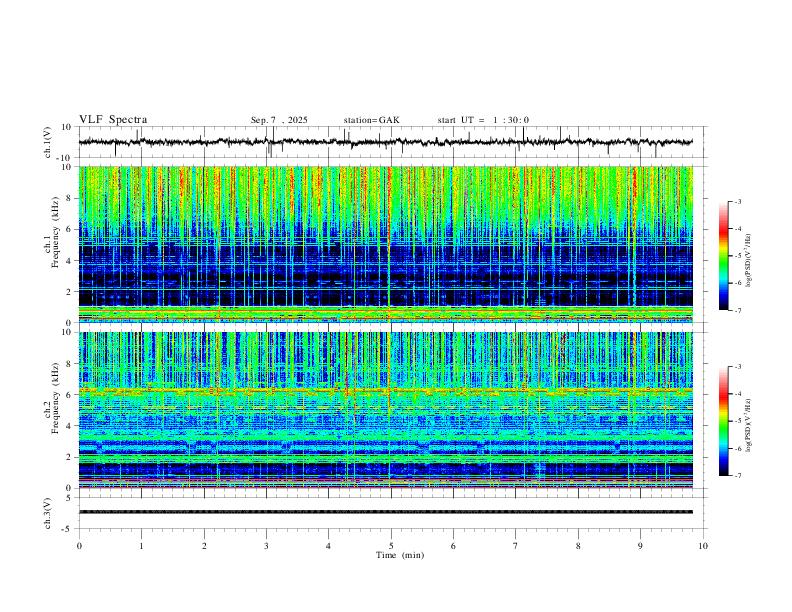This screenshot has height=612, width=792.
Task: Click the ch.2 "Frequency (kHz)" axis label
Action: click(x=55, y=396)
